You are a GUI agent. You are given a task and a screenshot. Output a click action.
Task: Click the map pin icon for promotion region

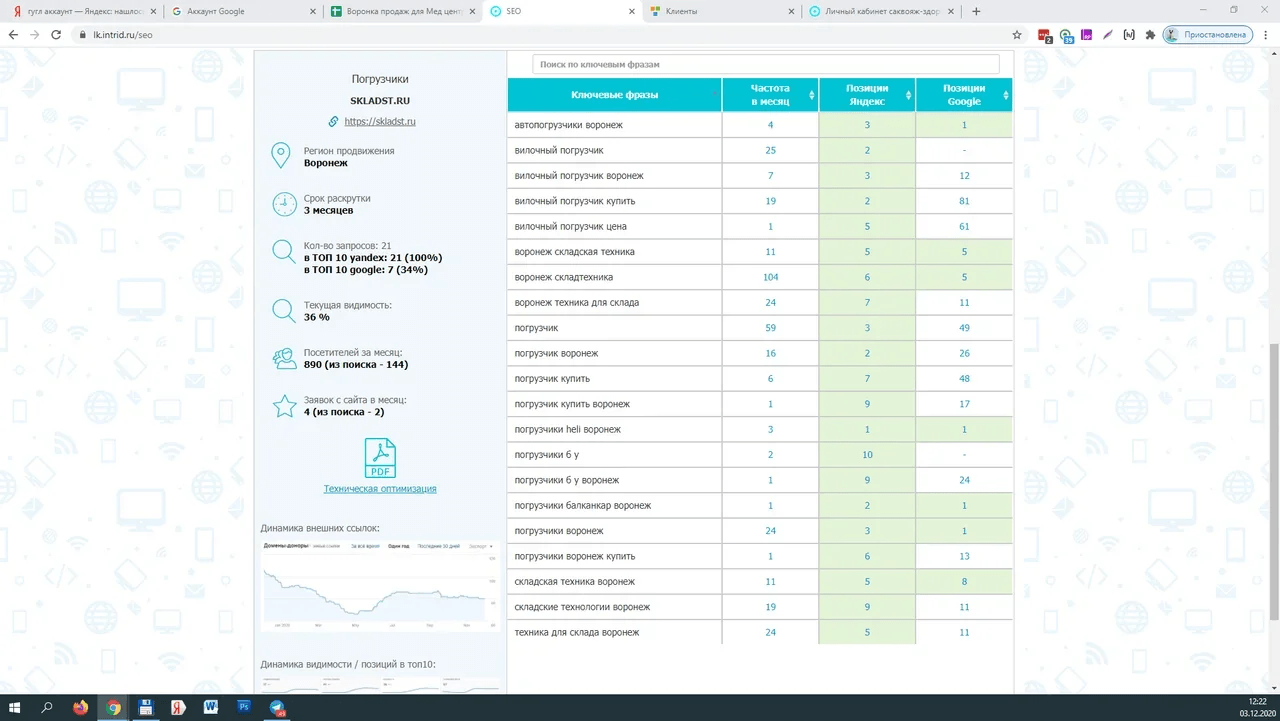(x=281, y=156)
